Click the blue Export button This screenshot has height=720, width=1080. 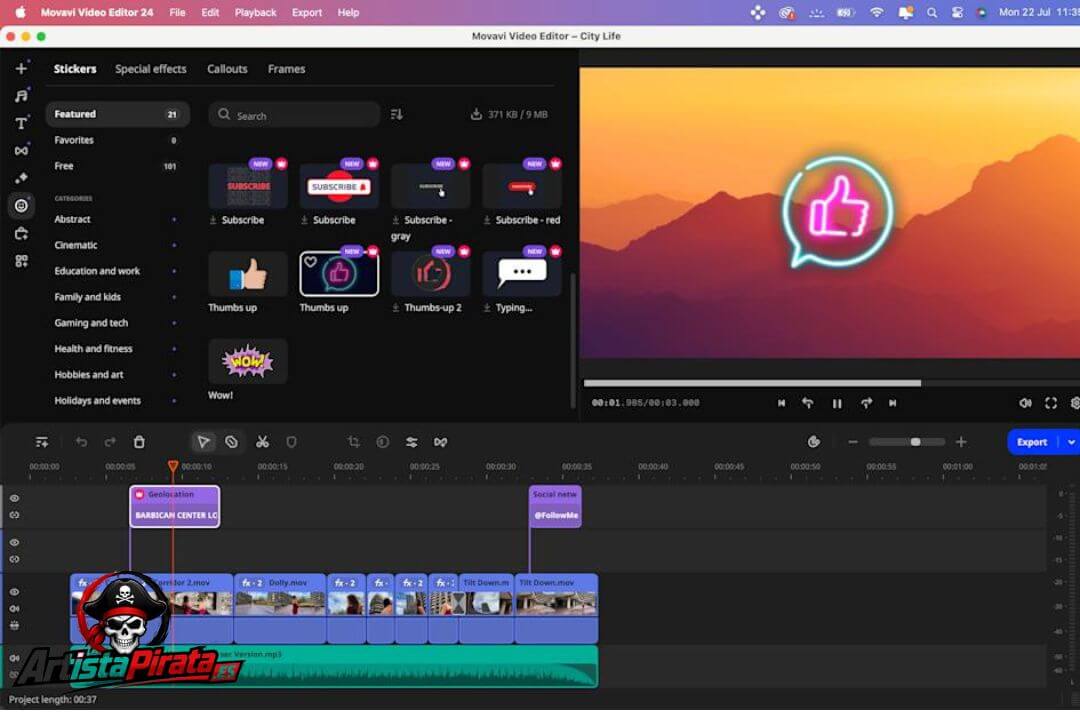click(x=1032, y=442)
